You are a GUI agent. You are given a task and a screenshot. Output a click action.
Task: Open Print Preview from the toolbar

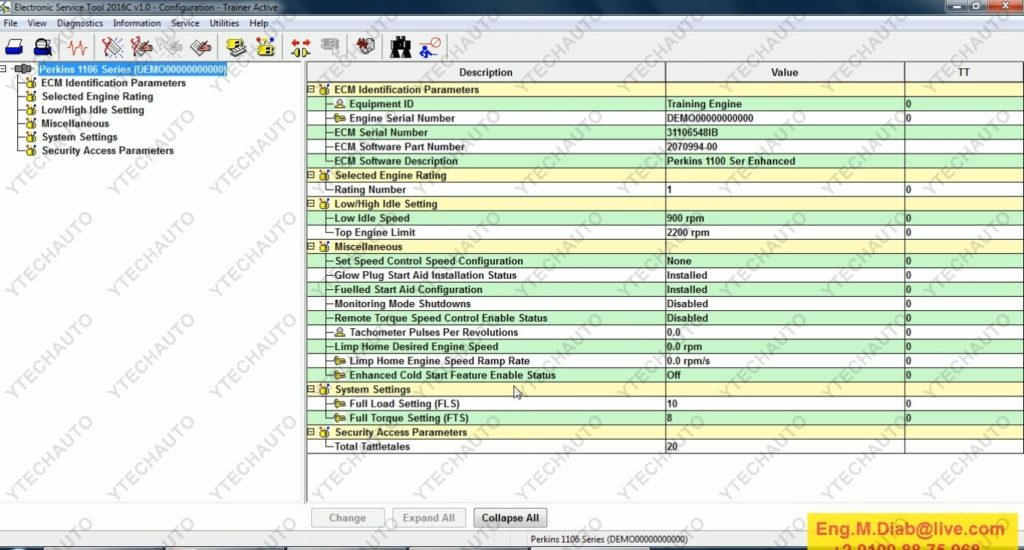click(43, 46)
